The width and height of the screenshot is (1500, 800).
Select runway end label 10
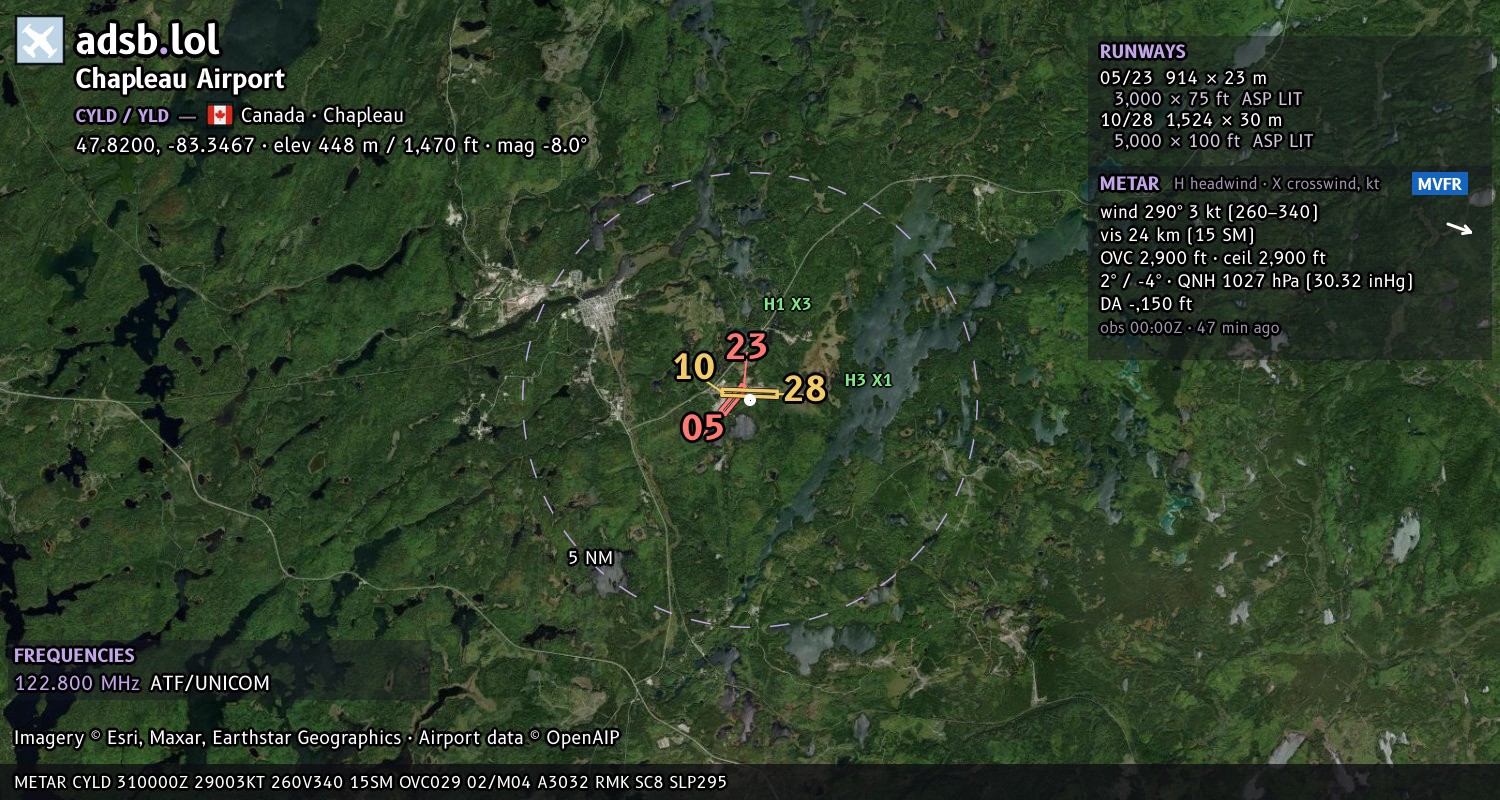point(694,368)
